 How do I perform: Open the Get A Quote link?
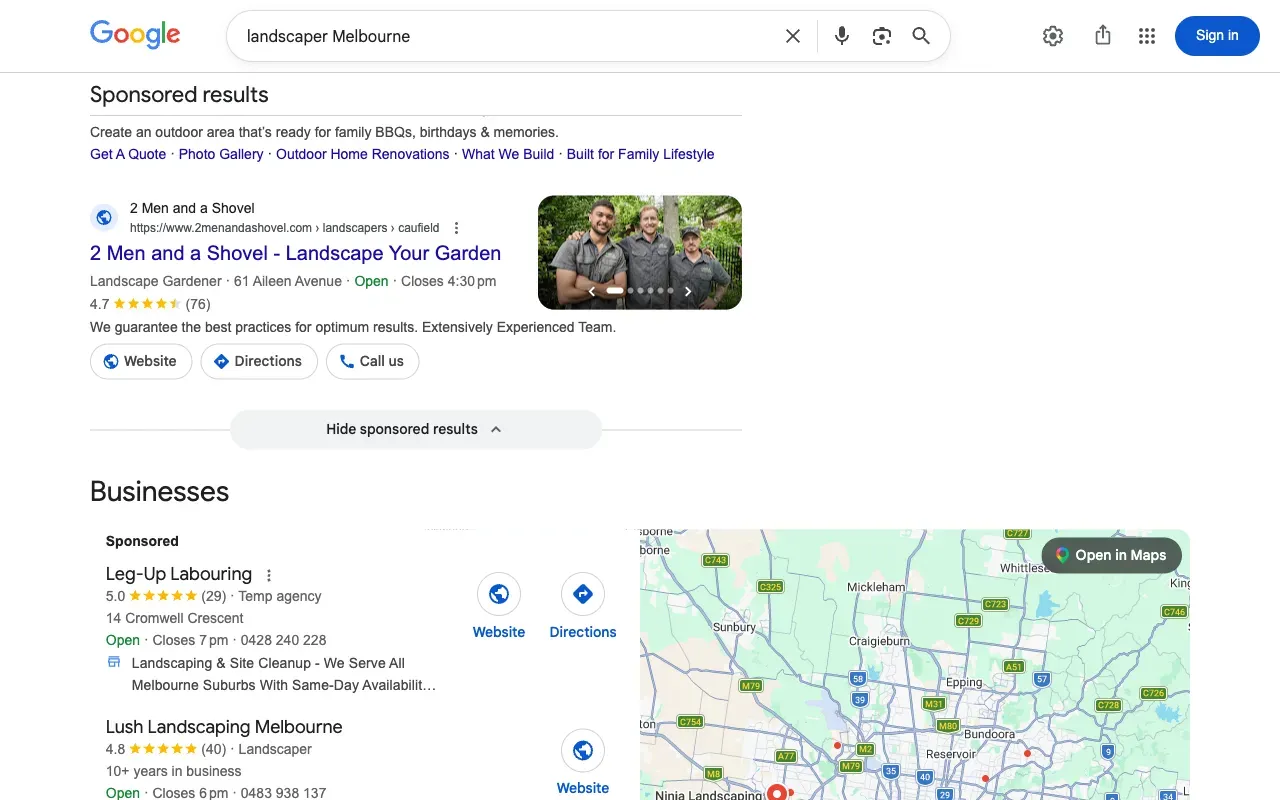tap(128, 154)
